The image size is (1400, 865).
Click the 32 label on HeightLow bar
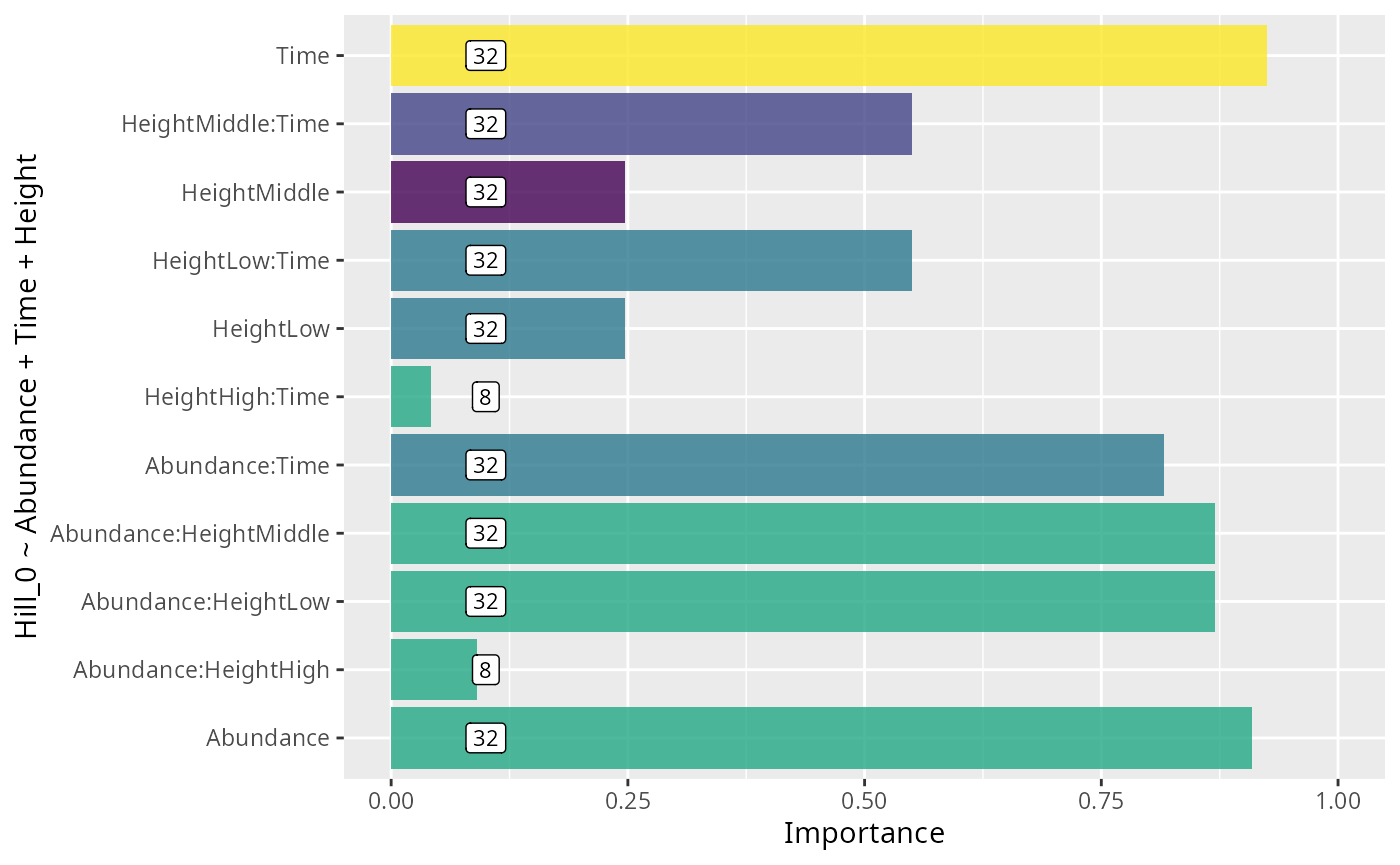coord(485,329)
